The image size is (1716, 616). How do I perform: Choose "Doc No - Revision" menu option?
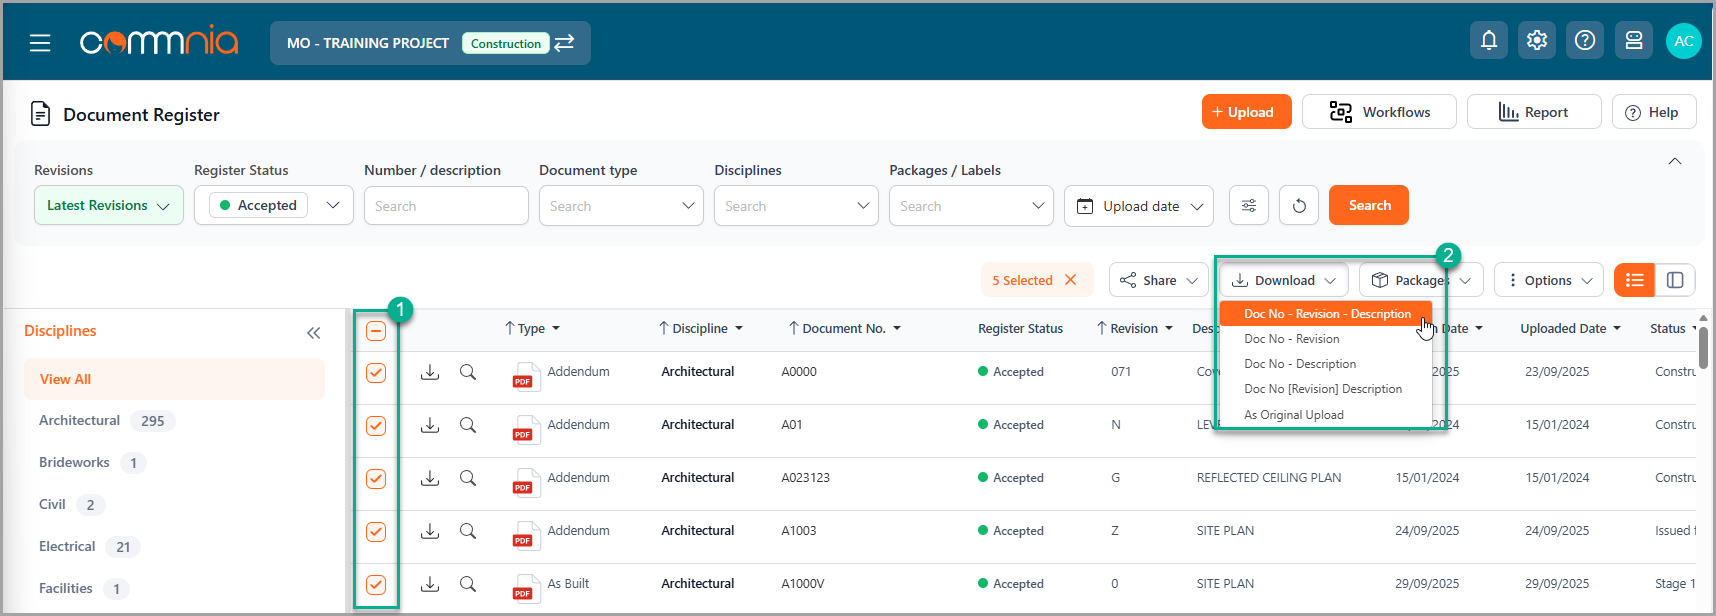tap(1291, 339)
